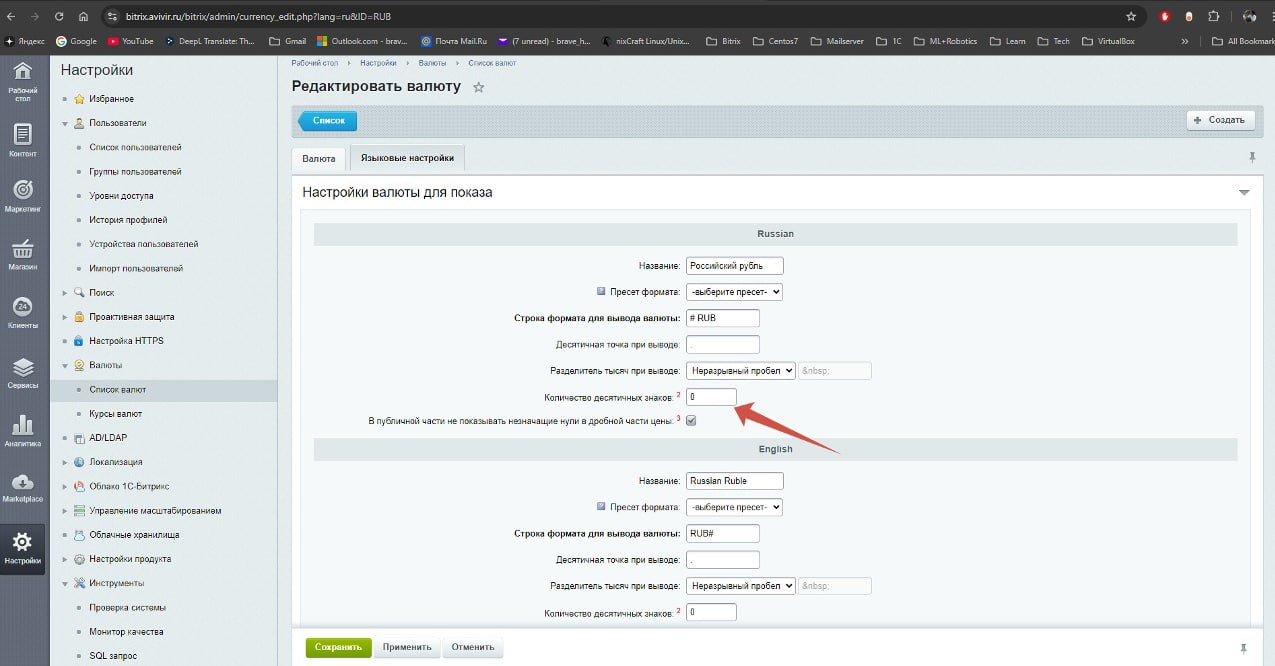Expand the Поиск tree node
The height and width of the screenshot is (666, 1275).
click(x=66, y=293)
